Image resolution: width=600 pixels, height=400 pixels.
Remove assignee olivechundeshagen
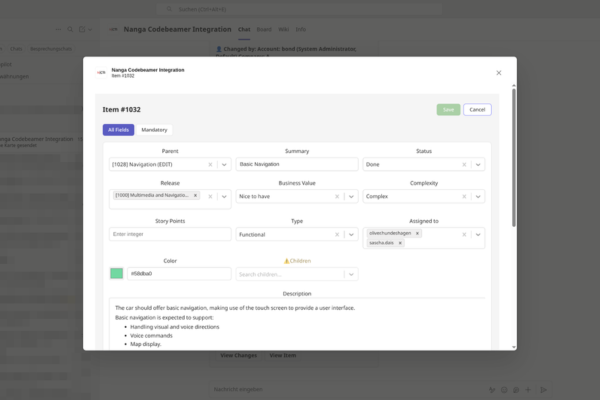[x=417, y=233]
